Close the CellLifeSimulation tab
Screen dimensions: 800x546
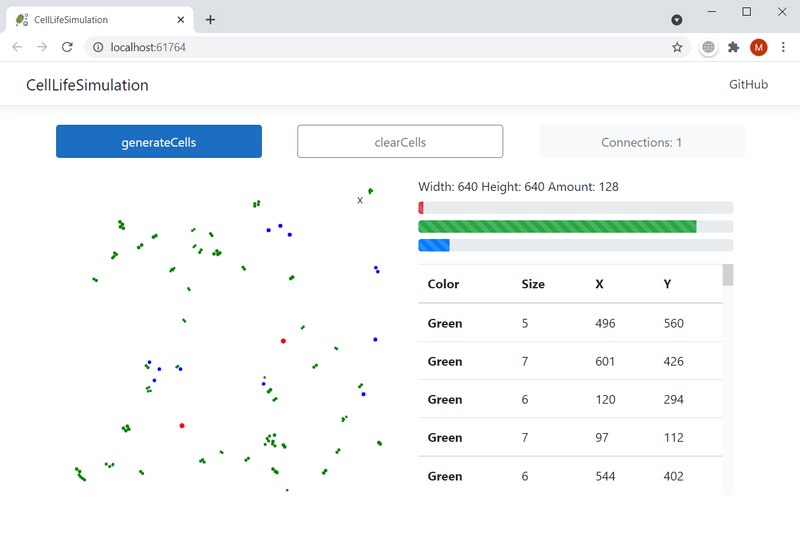(x=181, y=20)
